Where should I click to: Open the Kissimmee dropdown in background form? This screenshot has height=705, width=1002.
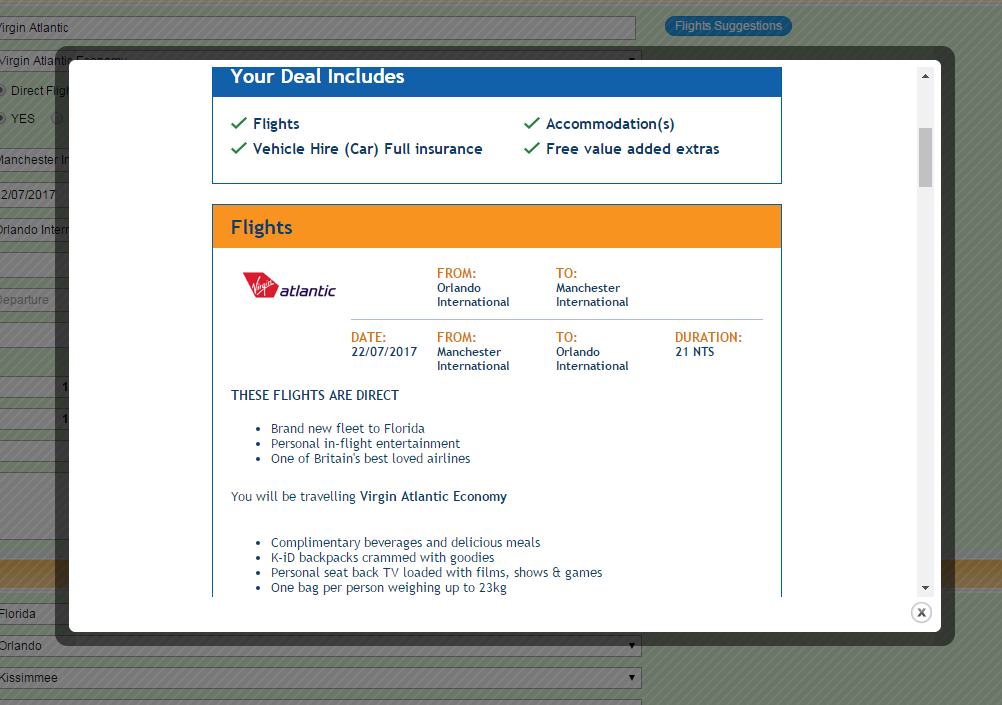(320, 678)
